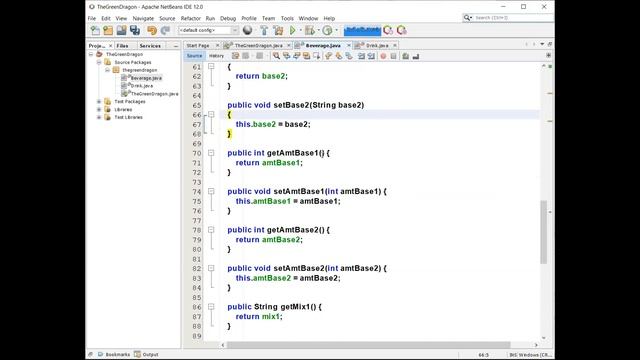Collapse code fold at line 82
Viewport: 640px width, 360px height.
tap(211, 268)
